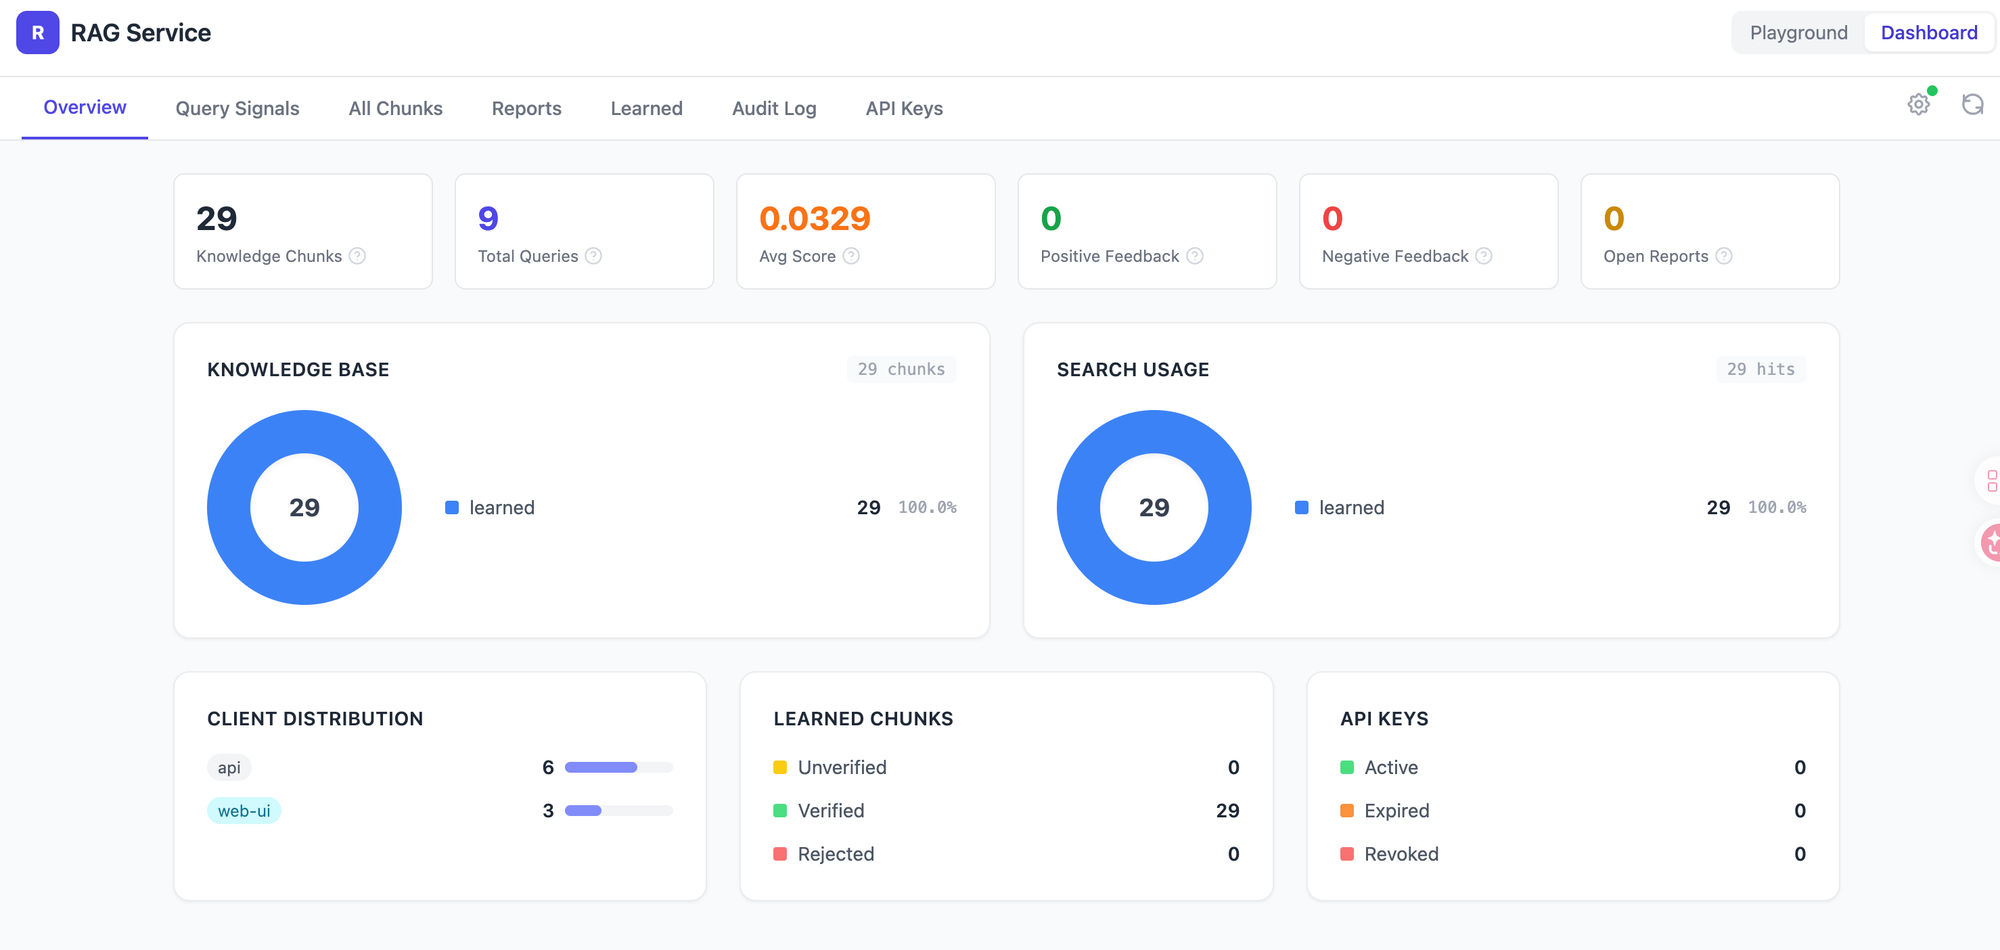The image size is (2000, 950).
Task: Click the help icon beside Negative Feedback
Action: click(x=1482, y=256)
